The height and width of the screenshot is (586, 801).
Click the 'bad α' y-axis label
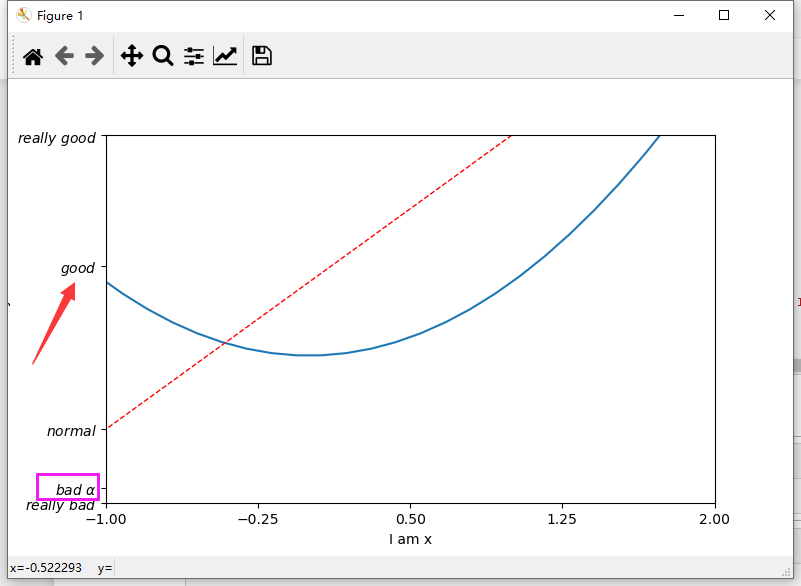(x=76, y=490)
